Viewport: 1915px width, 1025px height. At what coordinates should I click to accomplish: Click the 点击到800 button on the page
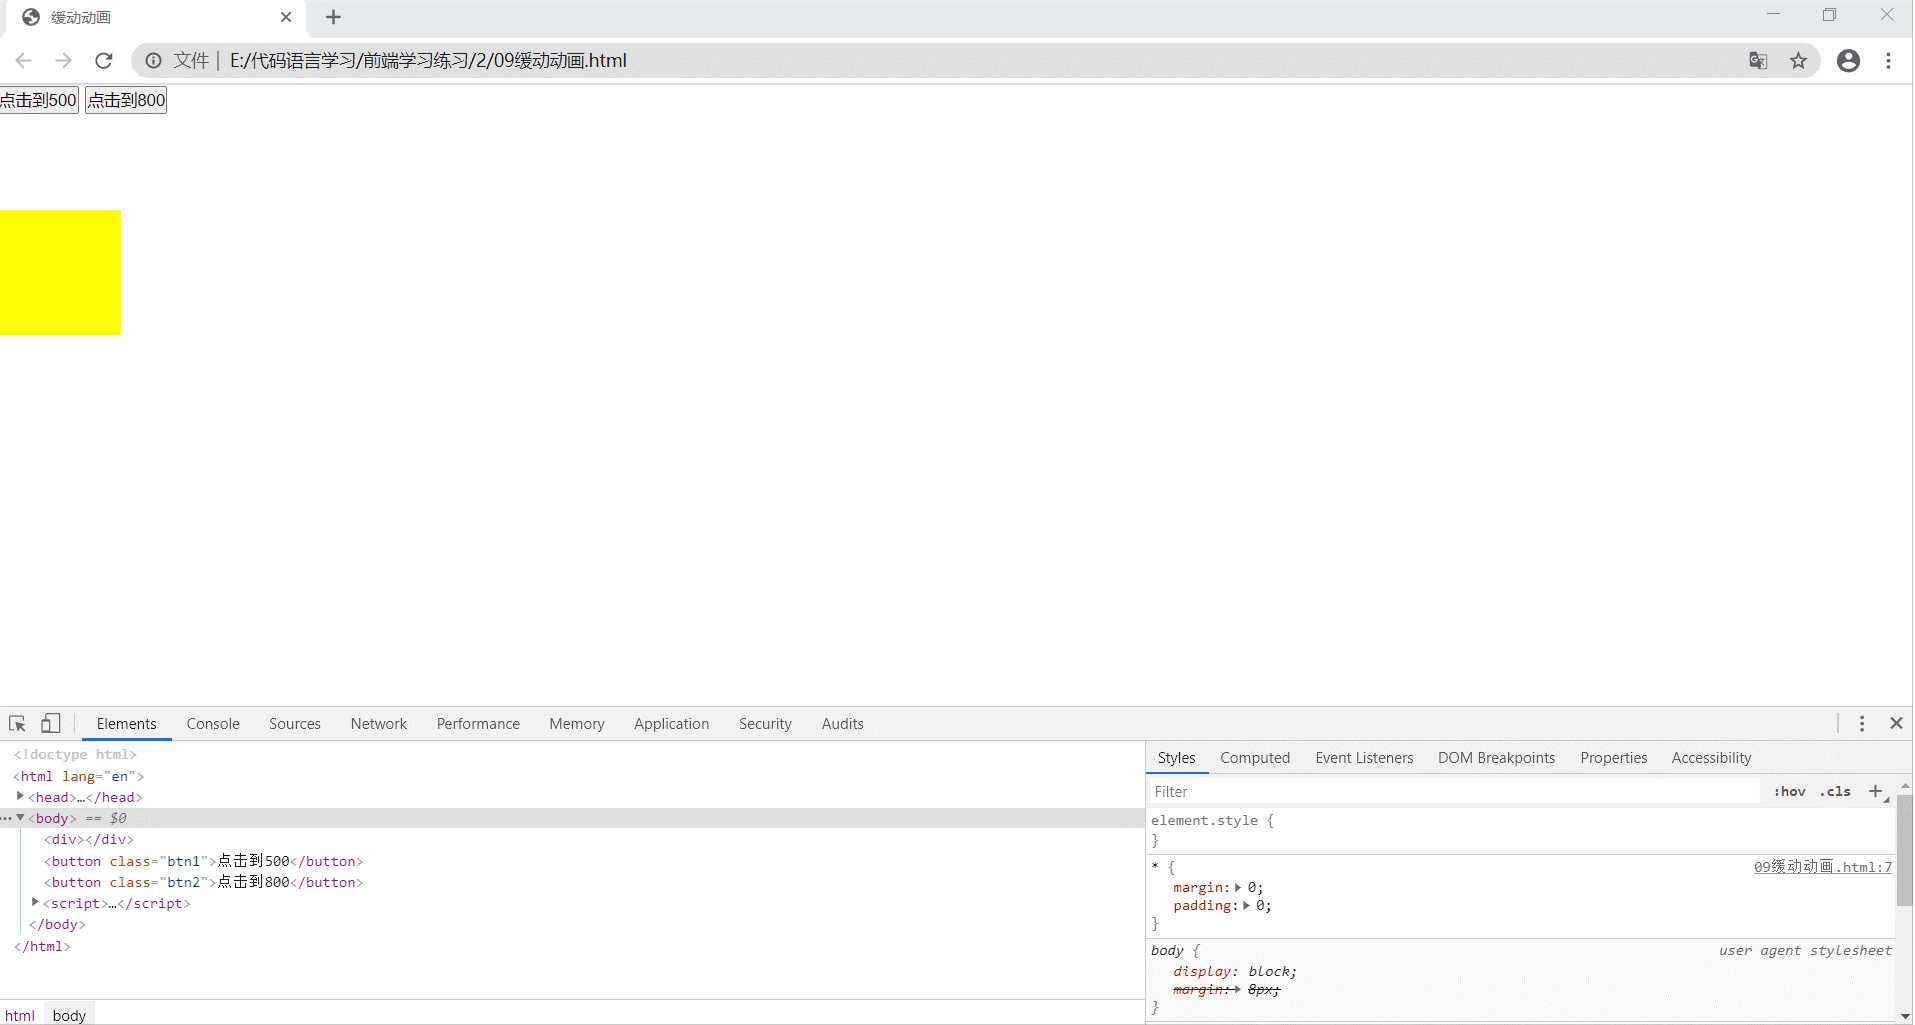pyautogui.click(x=126, y=100)
